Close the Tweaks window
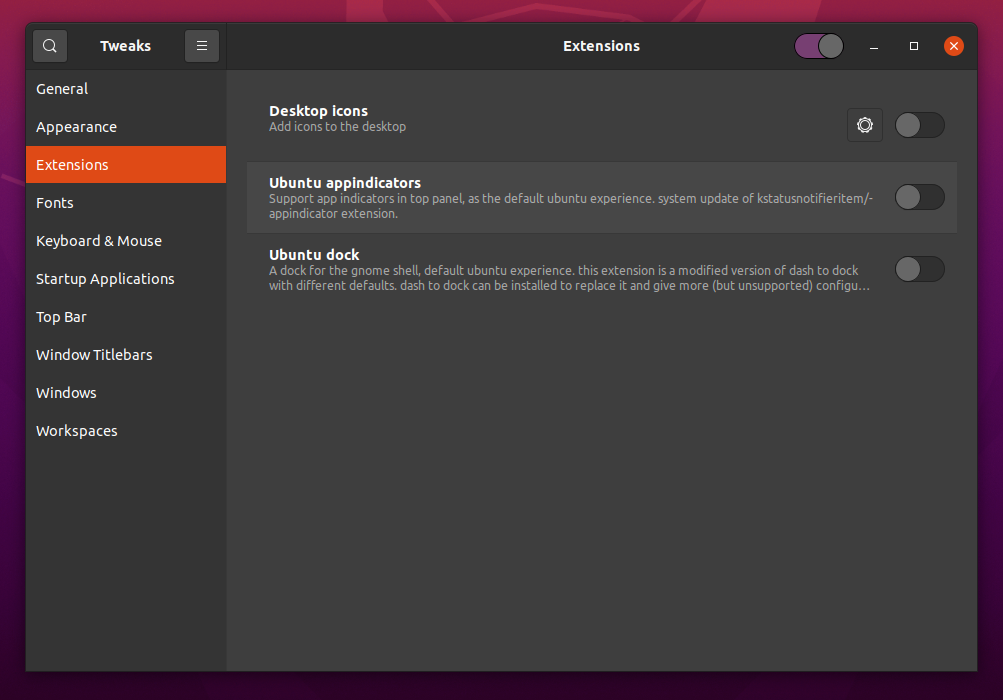Viewport: 1003px width, 700px height. (954, 46)
